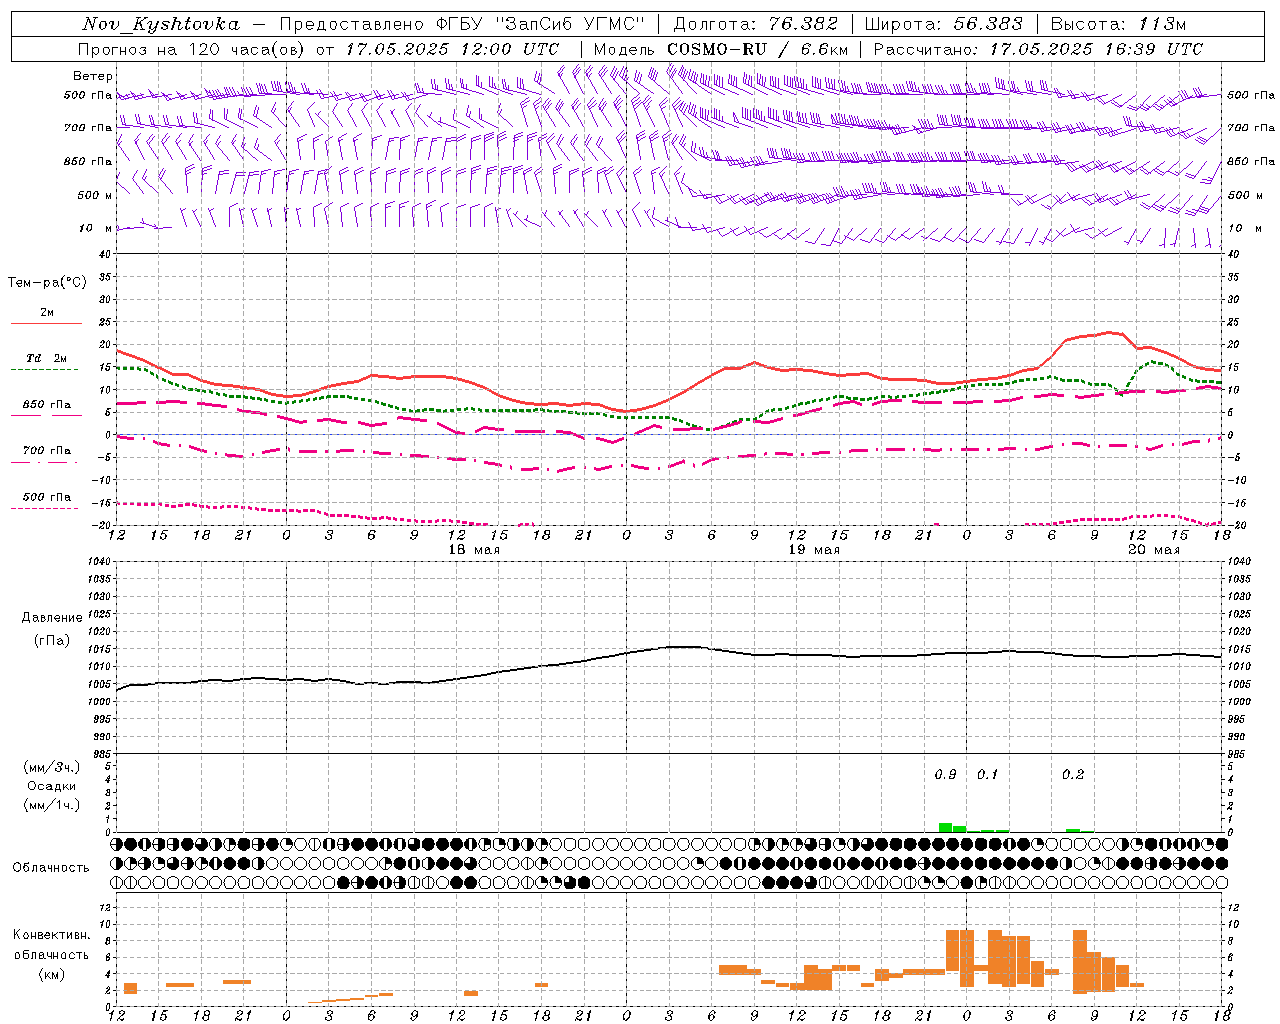
Task: Click the "0.9" precipitation amount value
Action: click(x=945, y=775)
